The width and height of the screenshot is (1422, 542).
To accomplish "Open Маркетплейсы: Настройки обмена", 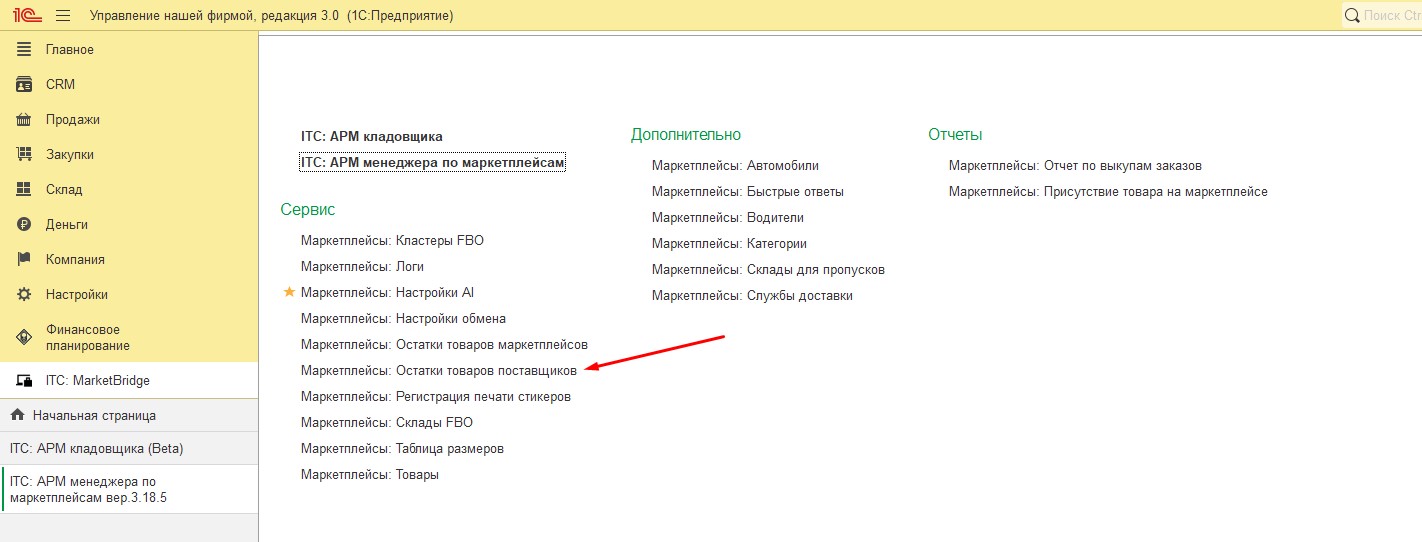I will click(x=403, y=318).
